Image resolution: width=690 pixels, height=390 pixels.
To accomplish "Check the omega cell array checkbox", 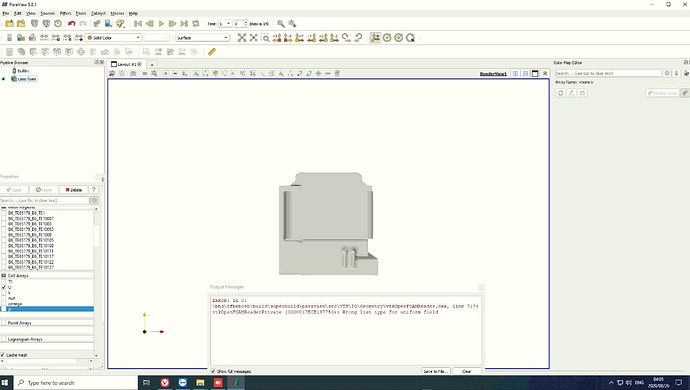I will click(4, 304).
